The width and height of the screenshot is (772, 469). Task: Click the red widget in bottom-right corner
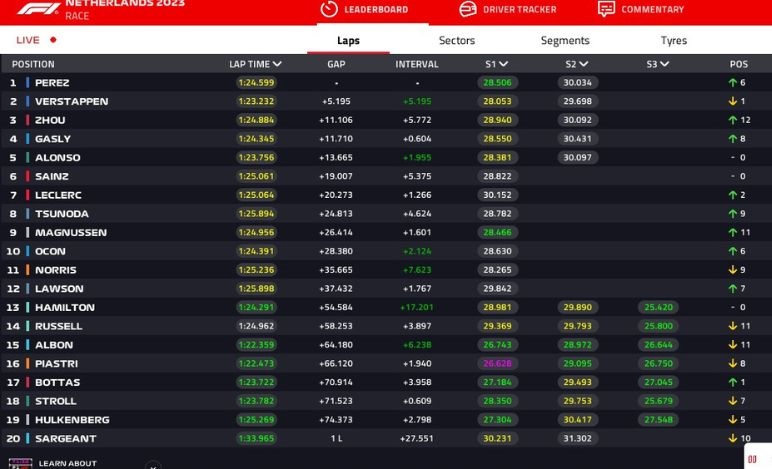coord(752,458)
